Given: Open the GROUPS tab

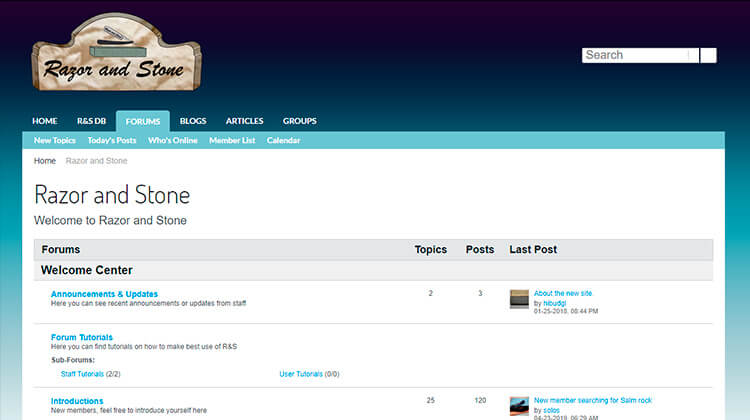Looking at the screenshot, I should coord(299,121).
